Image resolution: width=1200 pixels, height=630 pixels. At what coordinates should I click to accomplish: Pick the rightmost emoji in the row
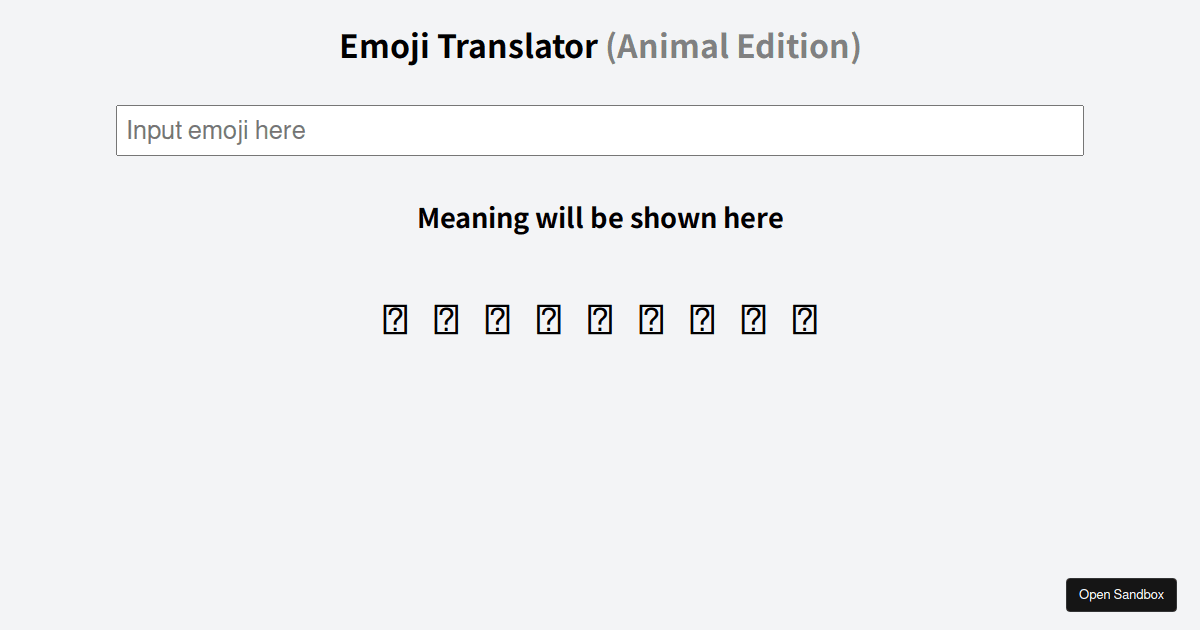tap(804, 319)
